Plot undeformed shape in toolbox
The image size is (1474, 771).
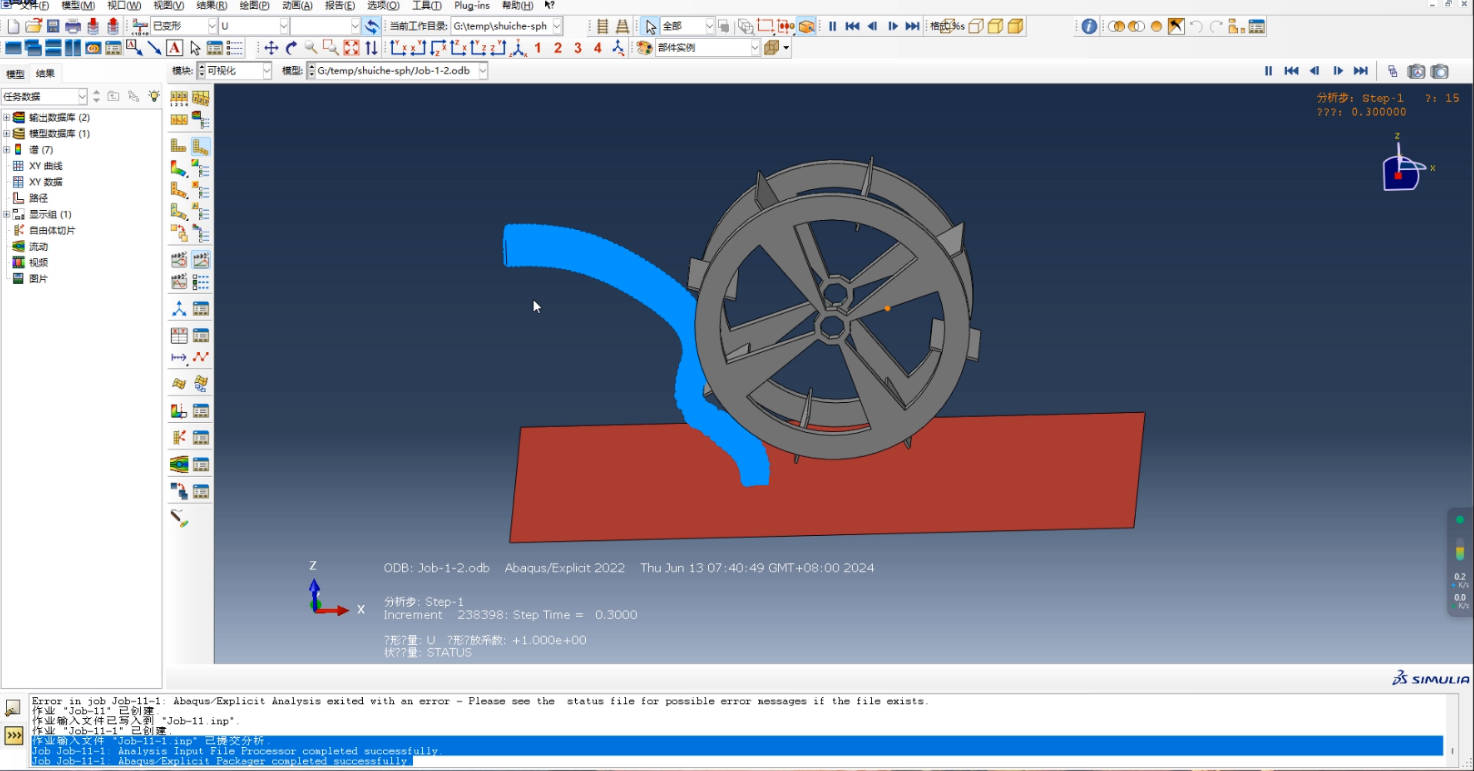click(179, 146)
